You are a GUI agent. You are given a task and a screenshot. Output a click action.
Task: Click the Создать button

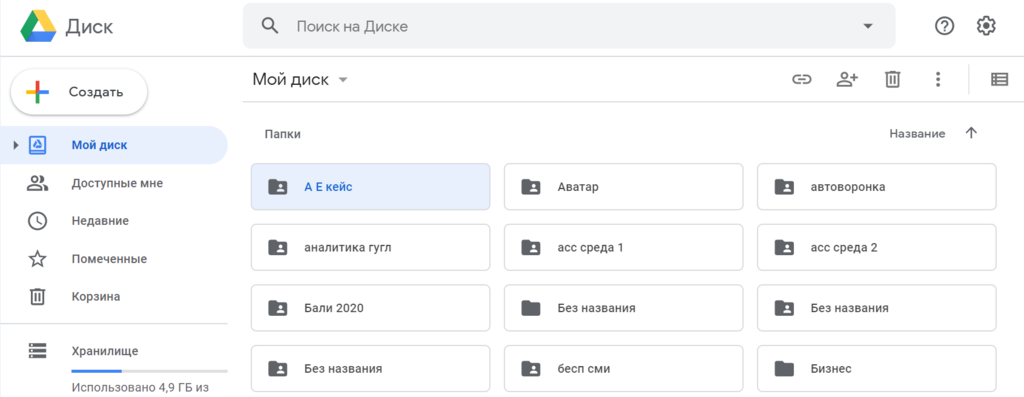[79, 92]
